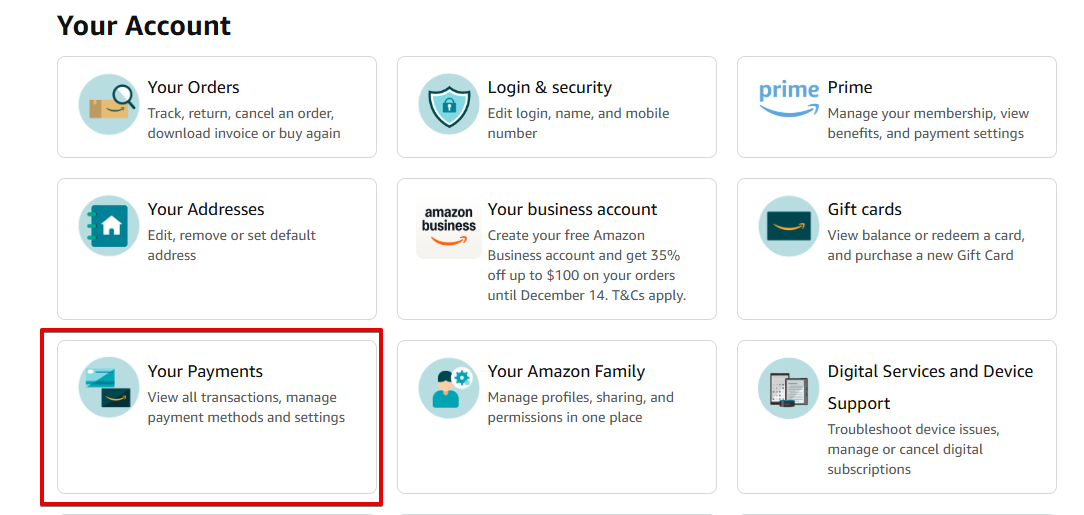The image size is (1084, 515).
Task: Click the Your Payments credit cards icon
Action: coord(109,387)
